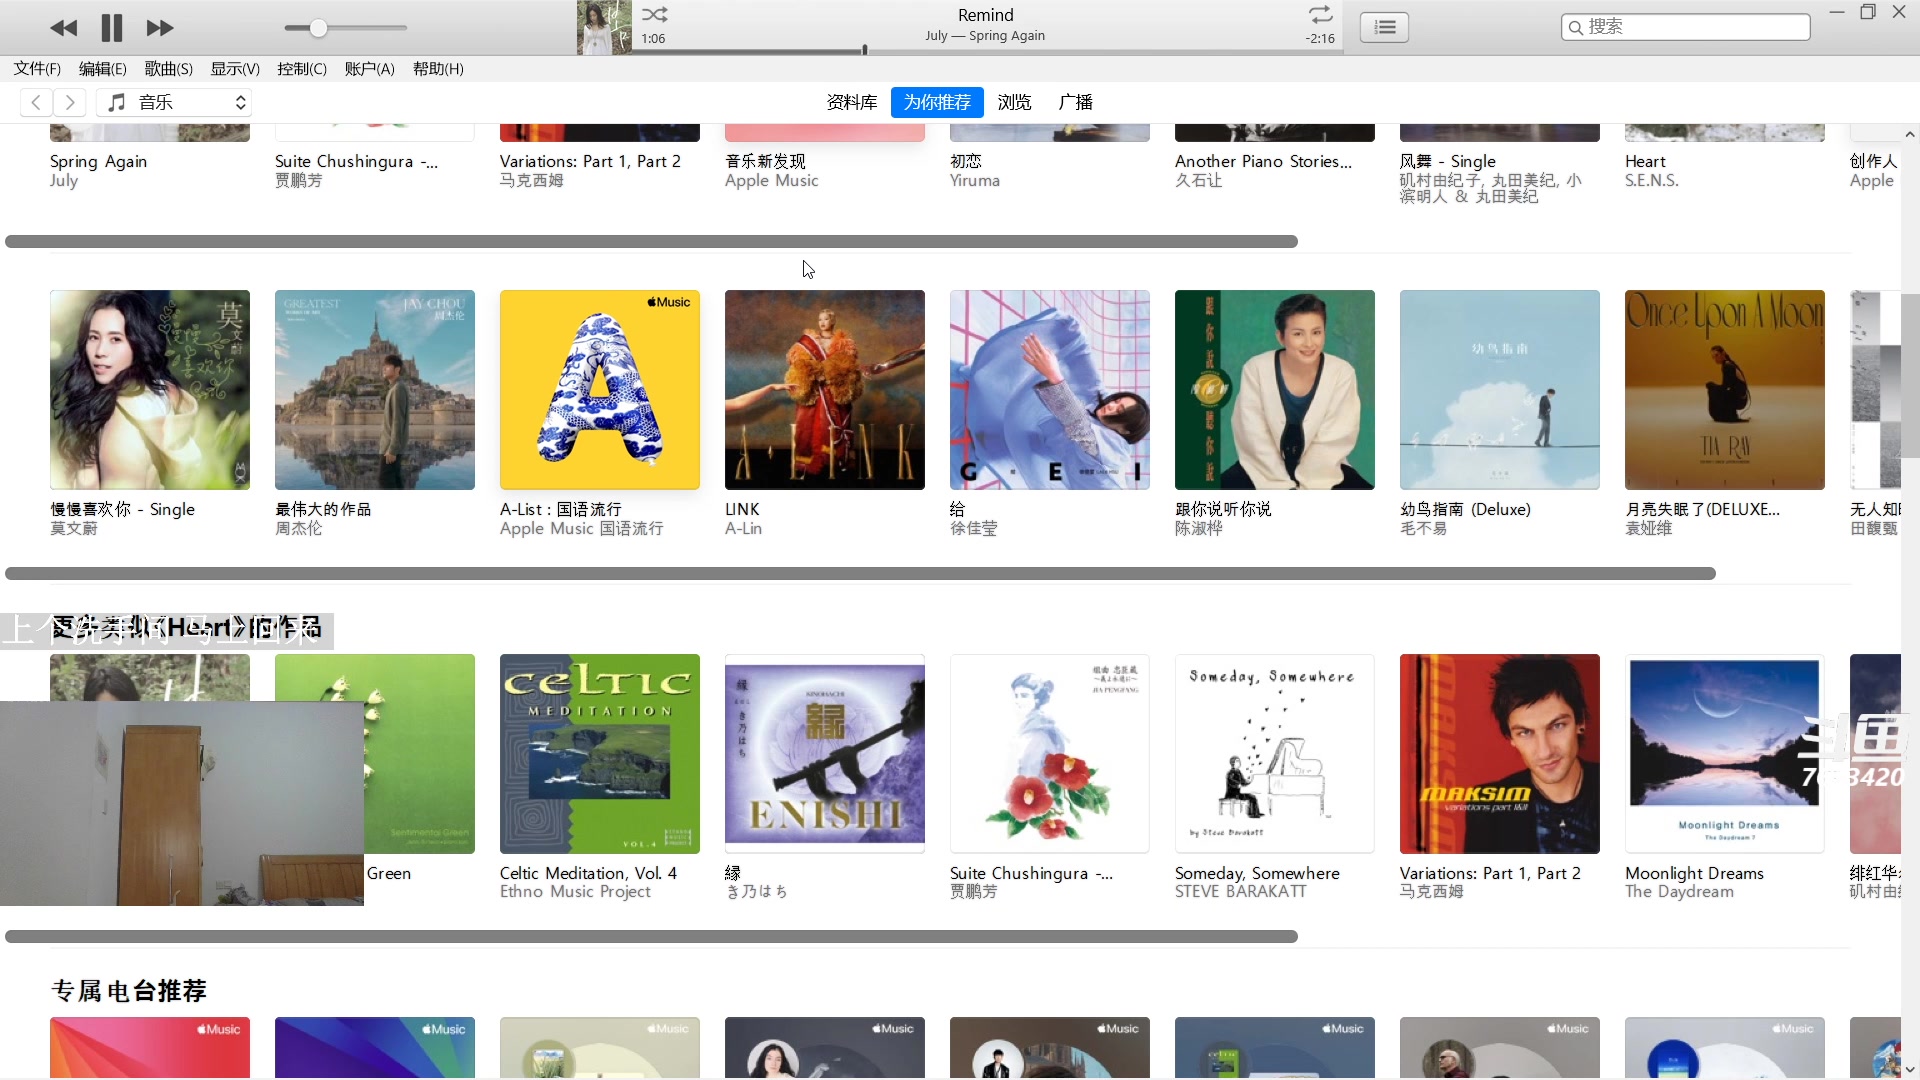The height and width of the screenshot is (1080, 1920).
Task: Click the search magnifier icon
Action: pyautogui.click(x=1576, y=27)
